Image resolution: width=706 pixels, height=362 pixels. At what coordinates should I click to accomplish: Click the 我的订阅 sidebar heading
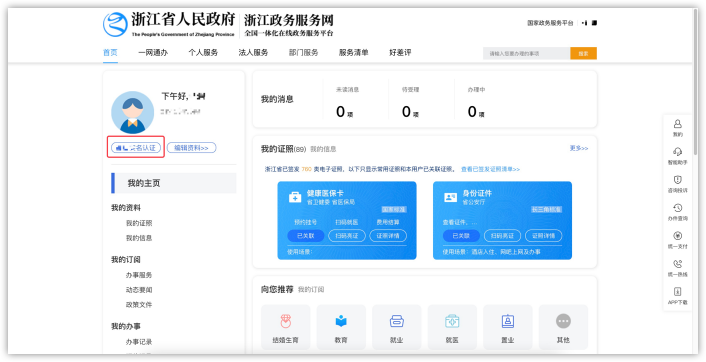[x=126, y=260]
